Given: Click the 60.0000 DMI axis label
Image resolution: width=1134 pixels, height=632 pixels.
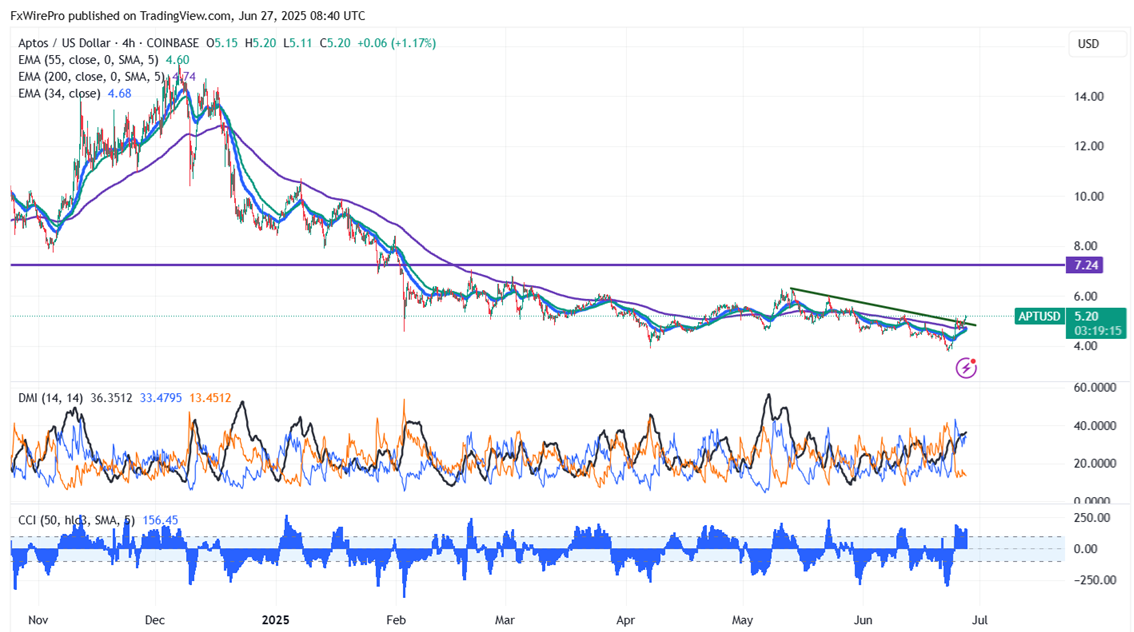Looking at the screenshot, I should click(x=1096, y=388).
